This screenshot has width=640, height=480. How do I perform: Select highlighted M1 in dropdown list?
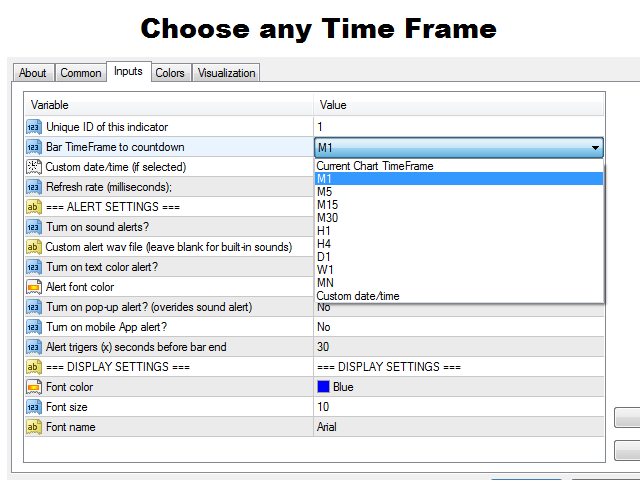pos(459,179)
